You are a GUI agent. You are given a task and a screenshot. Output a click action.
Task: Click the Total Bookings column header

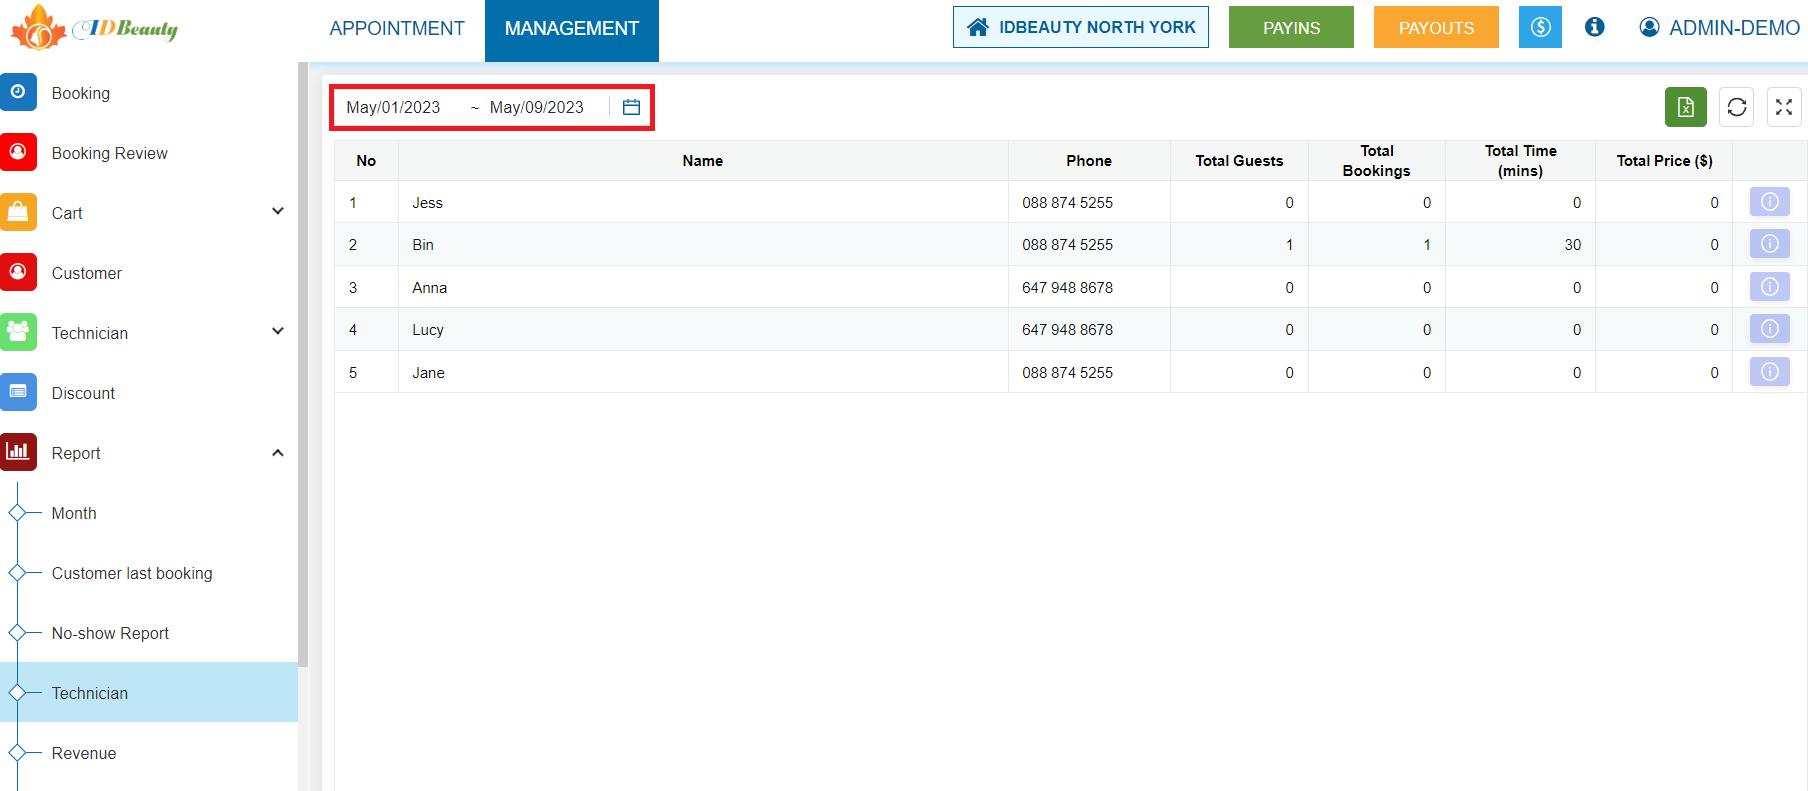click(x=1377, y=161)
